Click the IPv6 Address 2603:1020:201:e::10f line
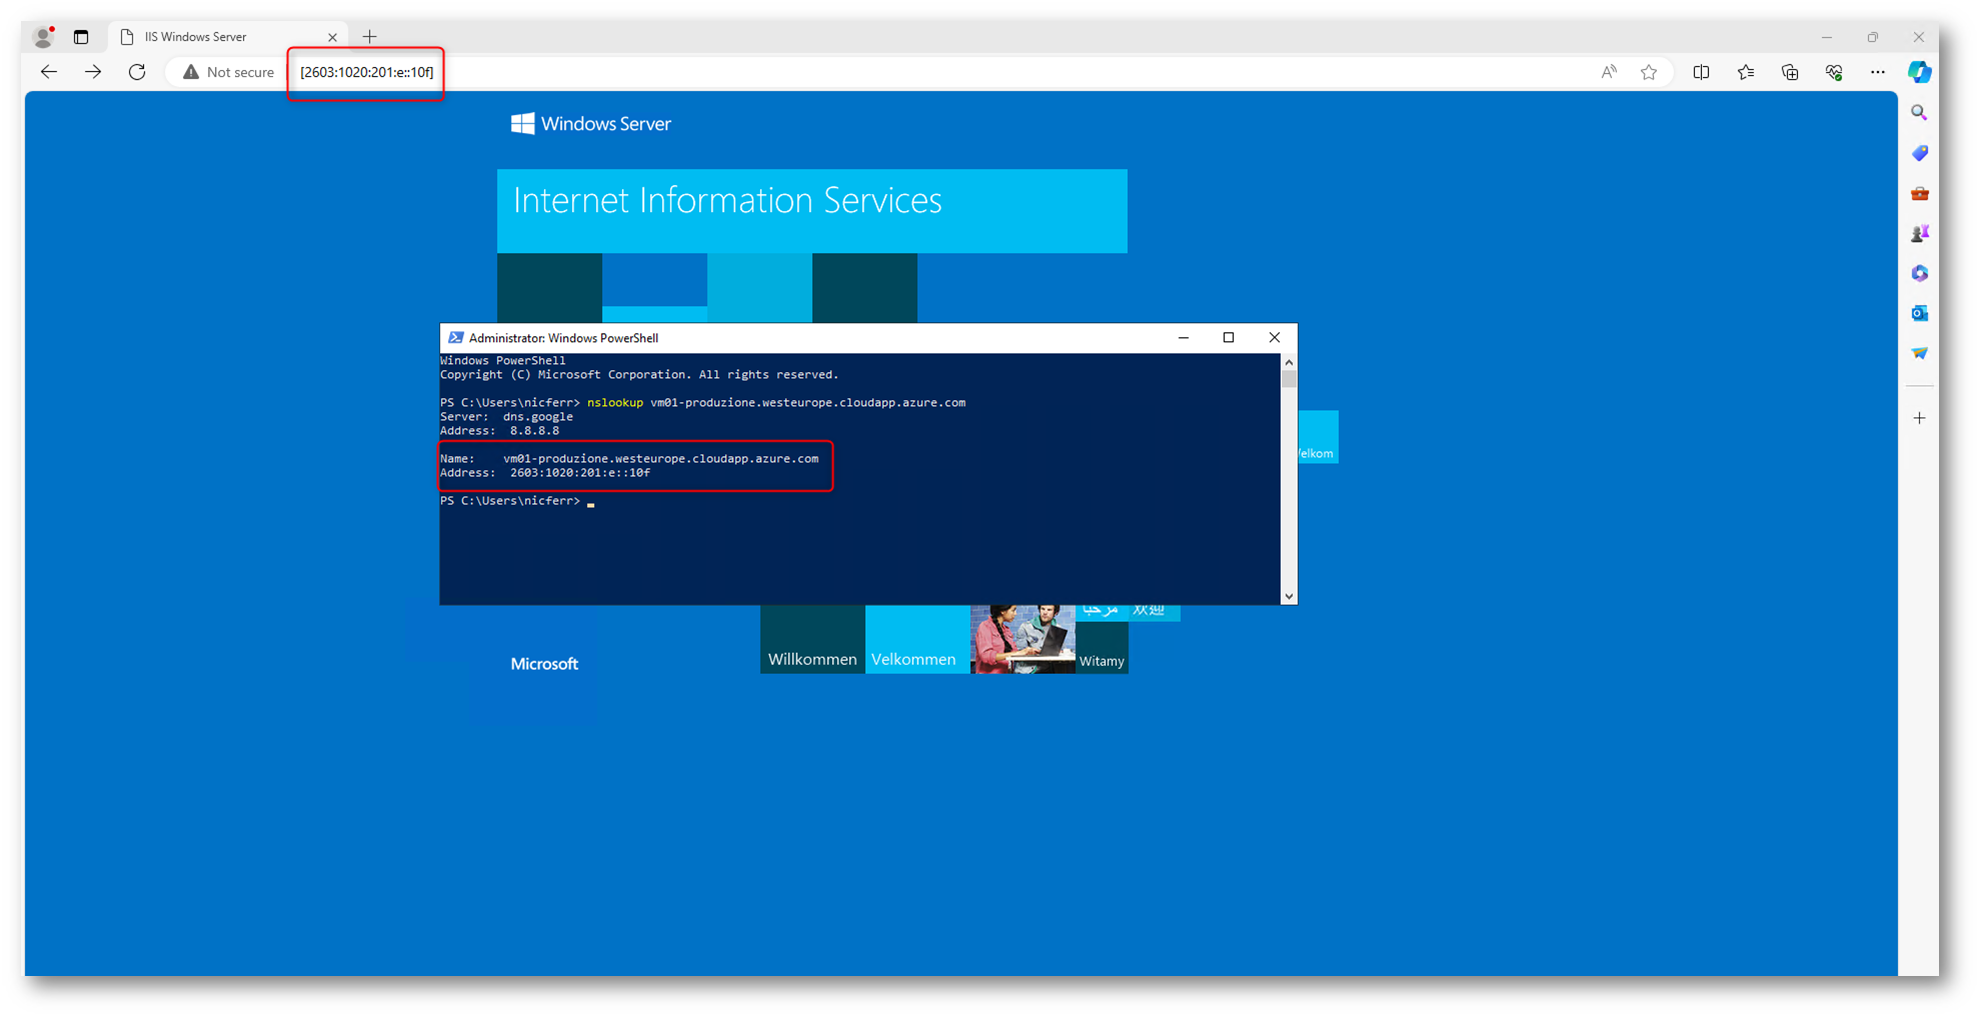The height and width of the screenshot is (1018, 1981). click(x=545, y=473)
